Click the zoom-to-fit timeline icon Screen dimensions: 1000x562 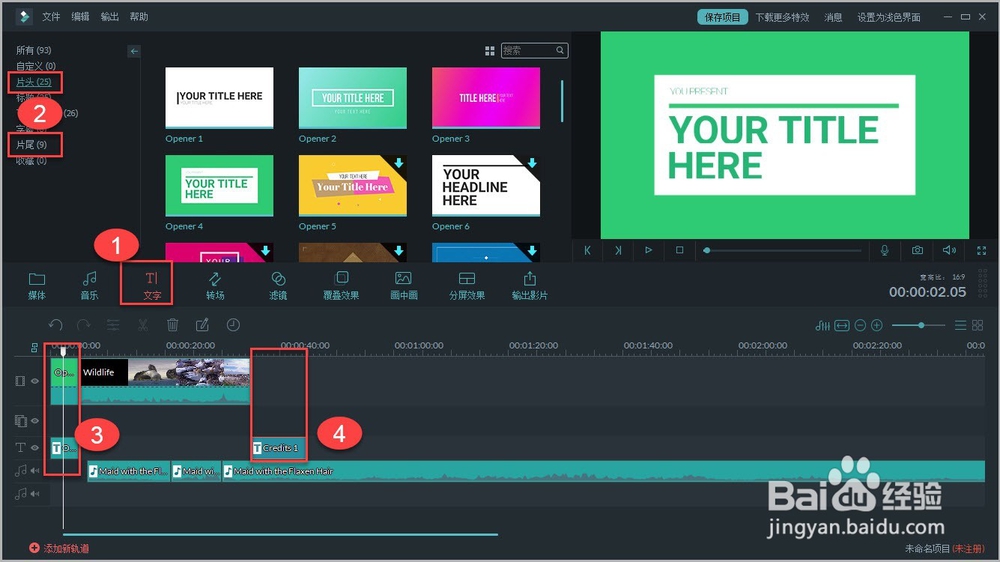click(x=842, y=326)
